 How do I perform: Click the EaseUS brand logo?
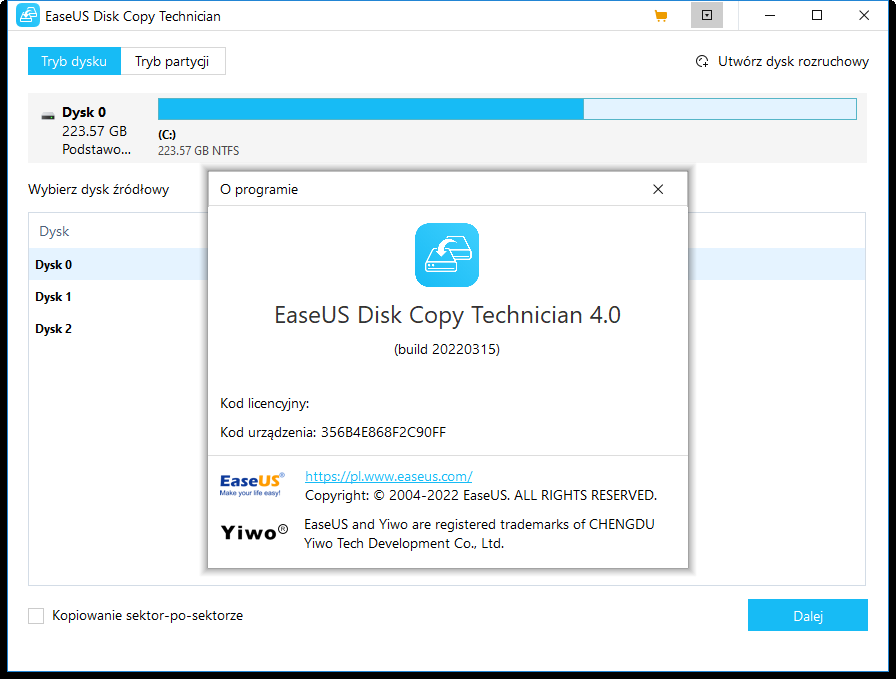coord(252,484)
